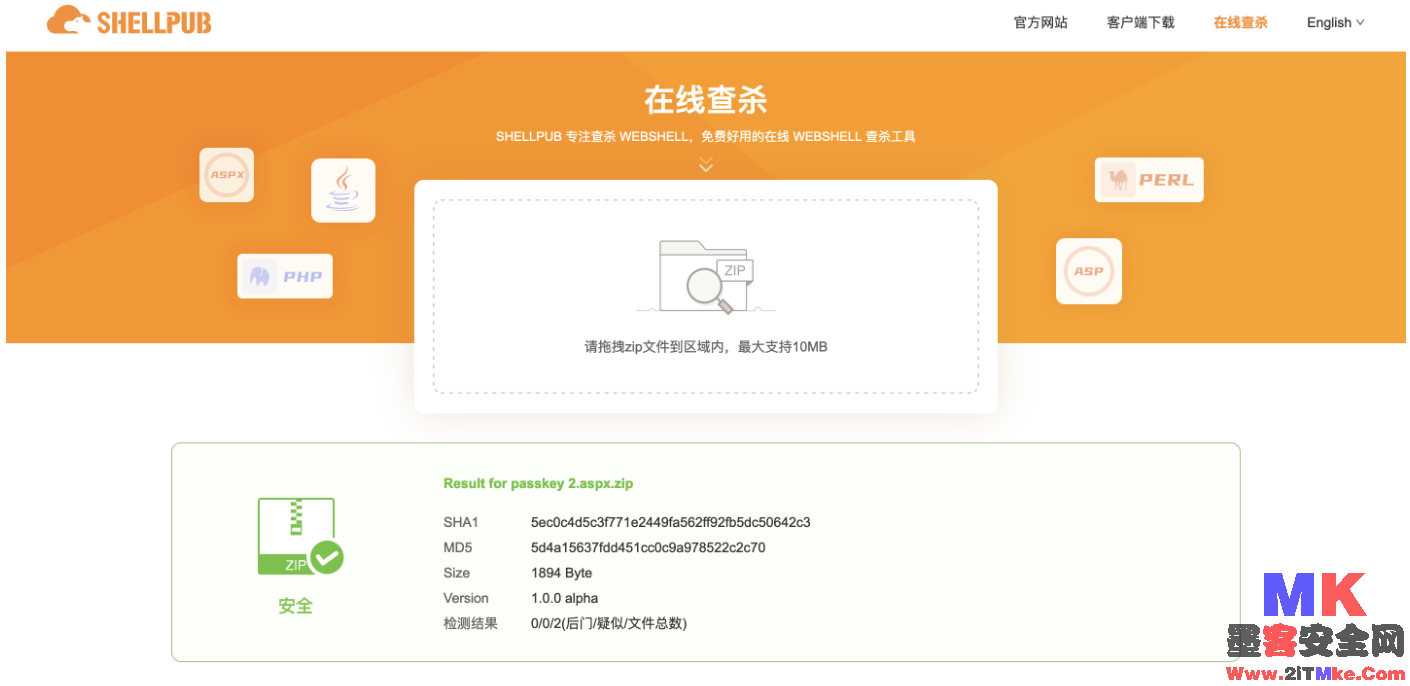Click the 在线查杀 banner heading

pyautogui.click(x=706, y=100)
